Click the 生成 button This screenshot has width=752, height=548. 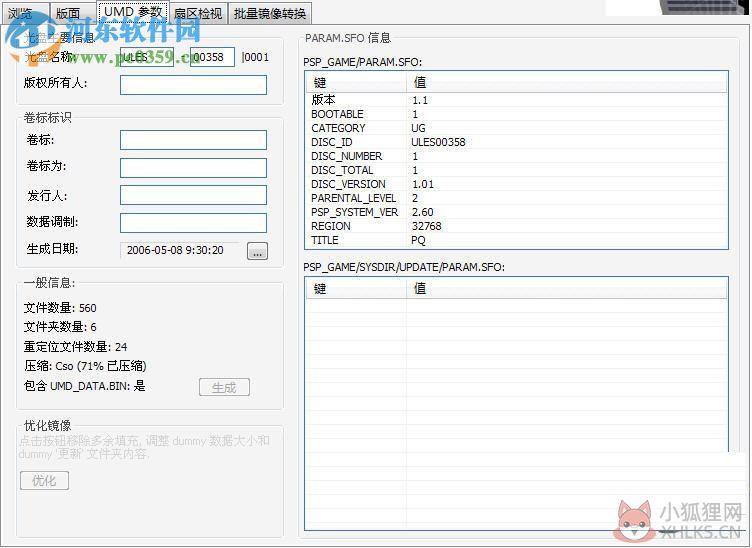(x=224, y=387)
